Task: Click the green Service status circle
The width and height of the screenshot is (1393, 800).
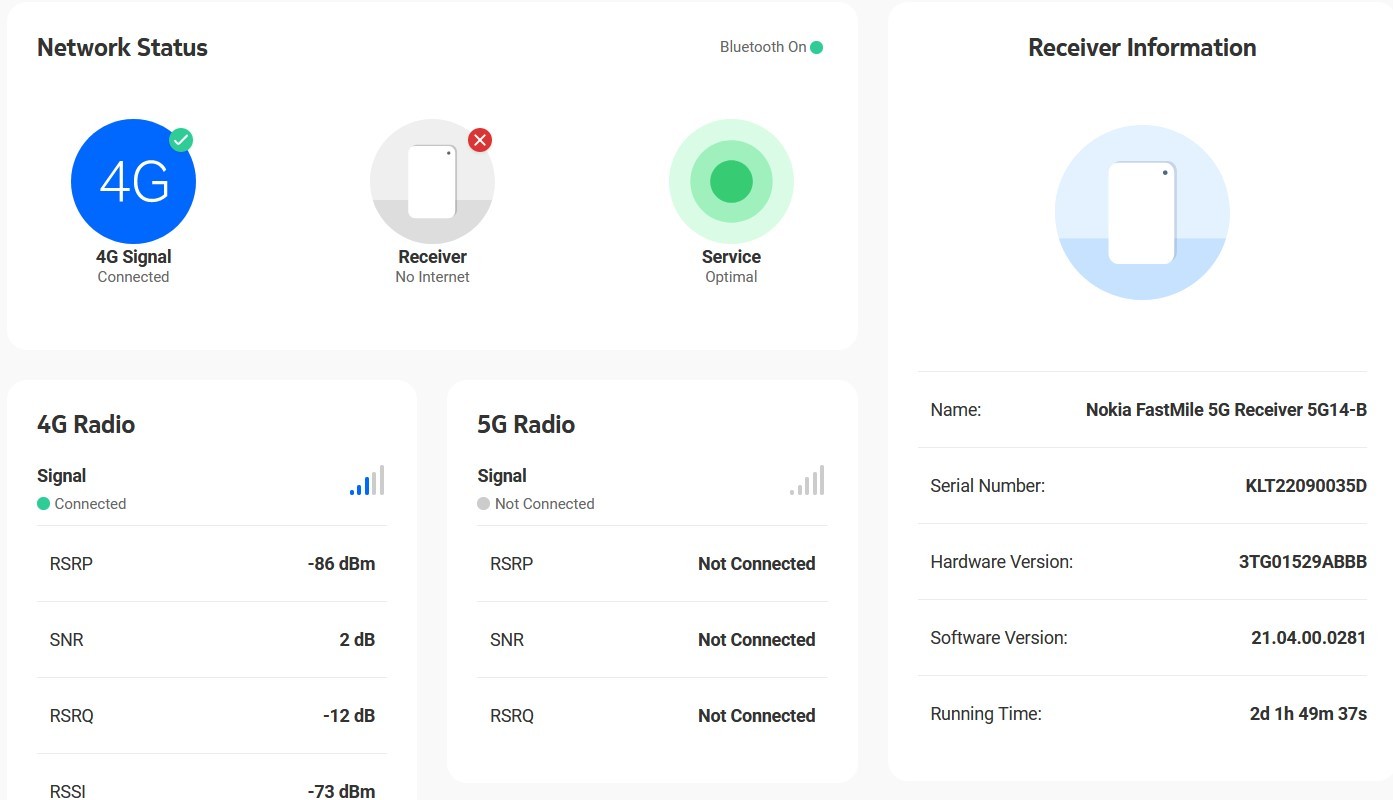Action: (x=731, y=182)
